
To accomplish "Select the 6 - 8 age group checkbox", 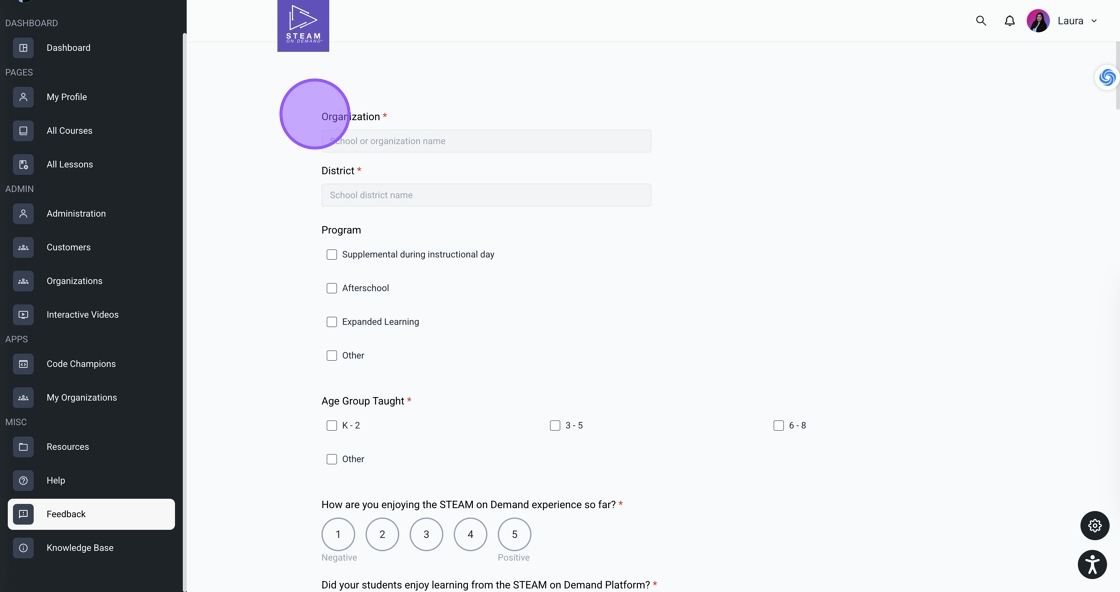I will click(x=779, y=426).
